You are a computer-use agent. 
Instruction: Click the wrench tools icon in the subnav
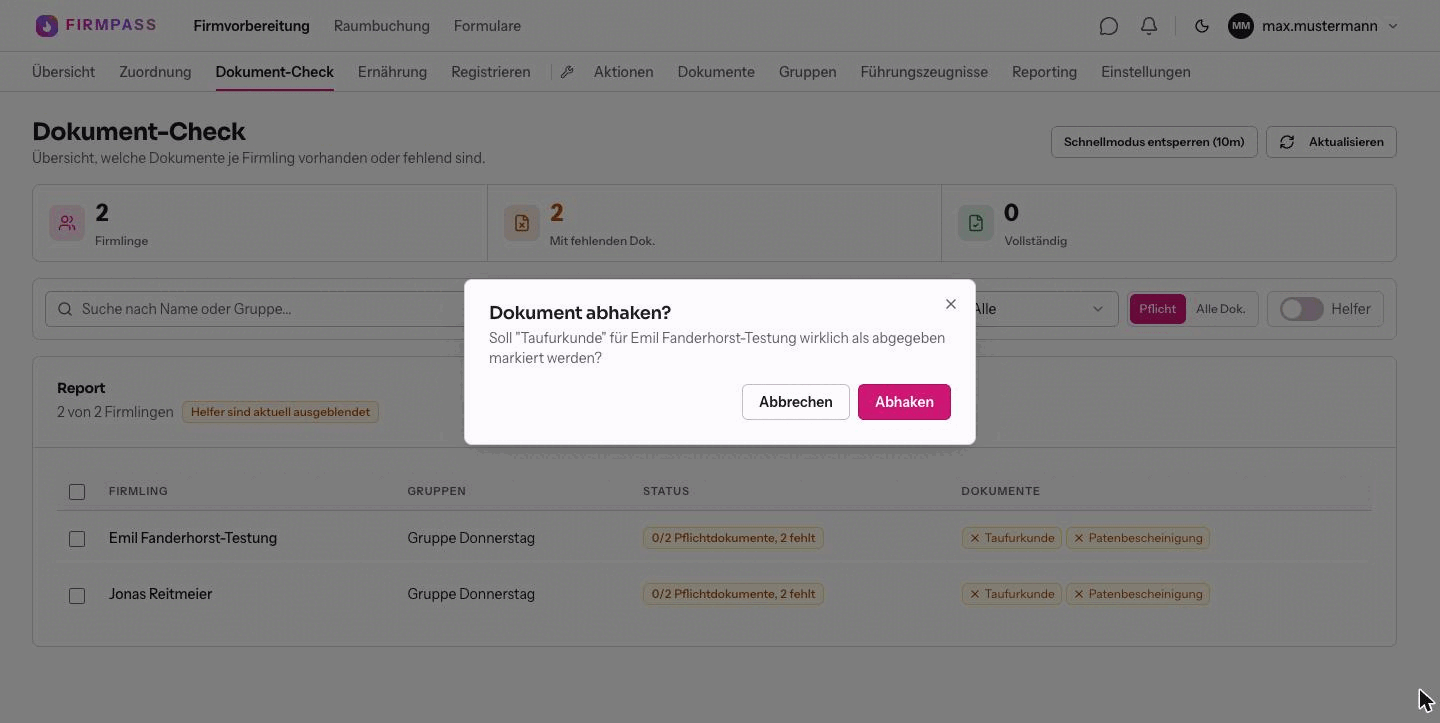567,72
